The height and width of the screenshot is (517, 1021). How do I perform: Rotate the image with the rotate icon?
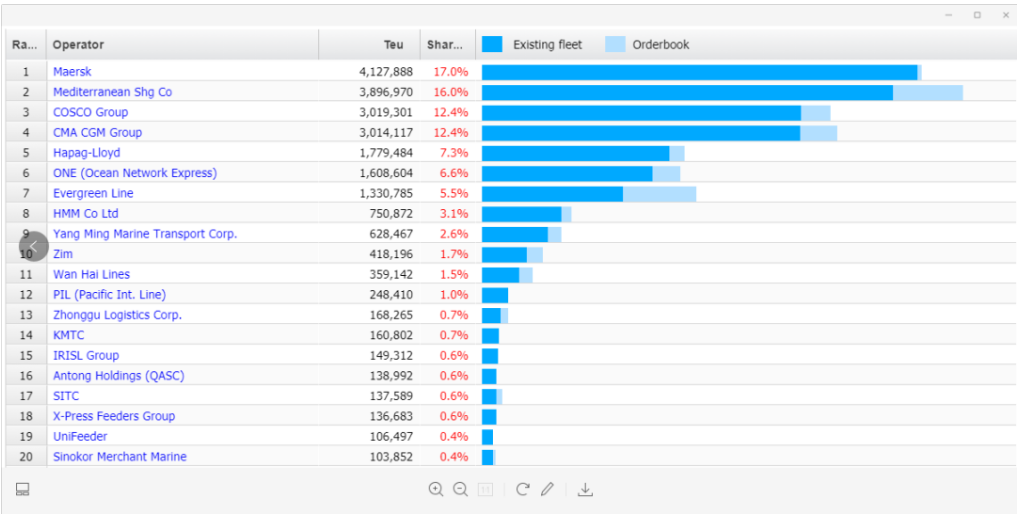pos(522,489)
